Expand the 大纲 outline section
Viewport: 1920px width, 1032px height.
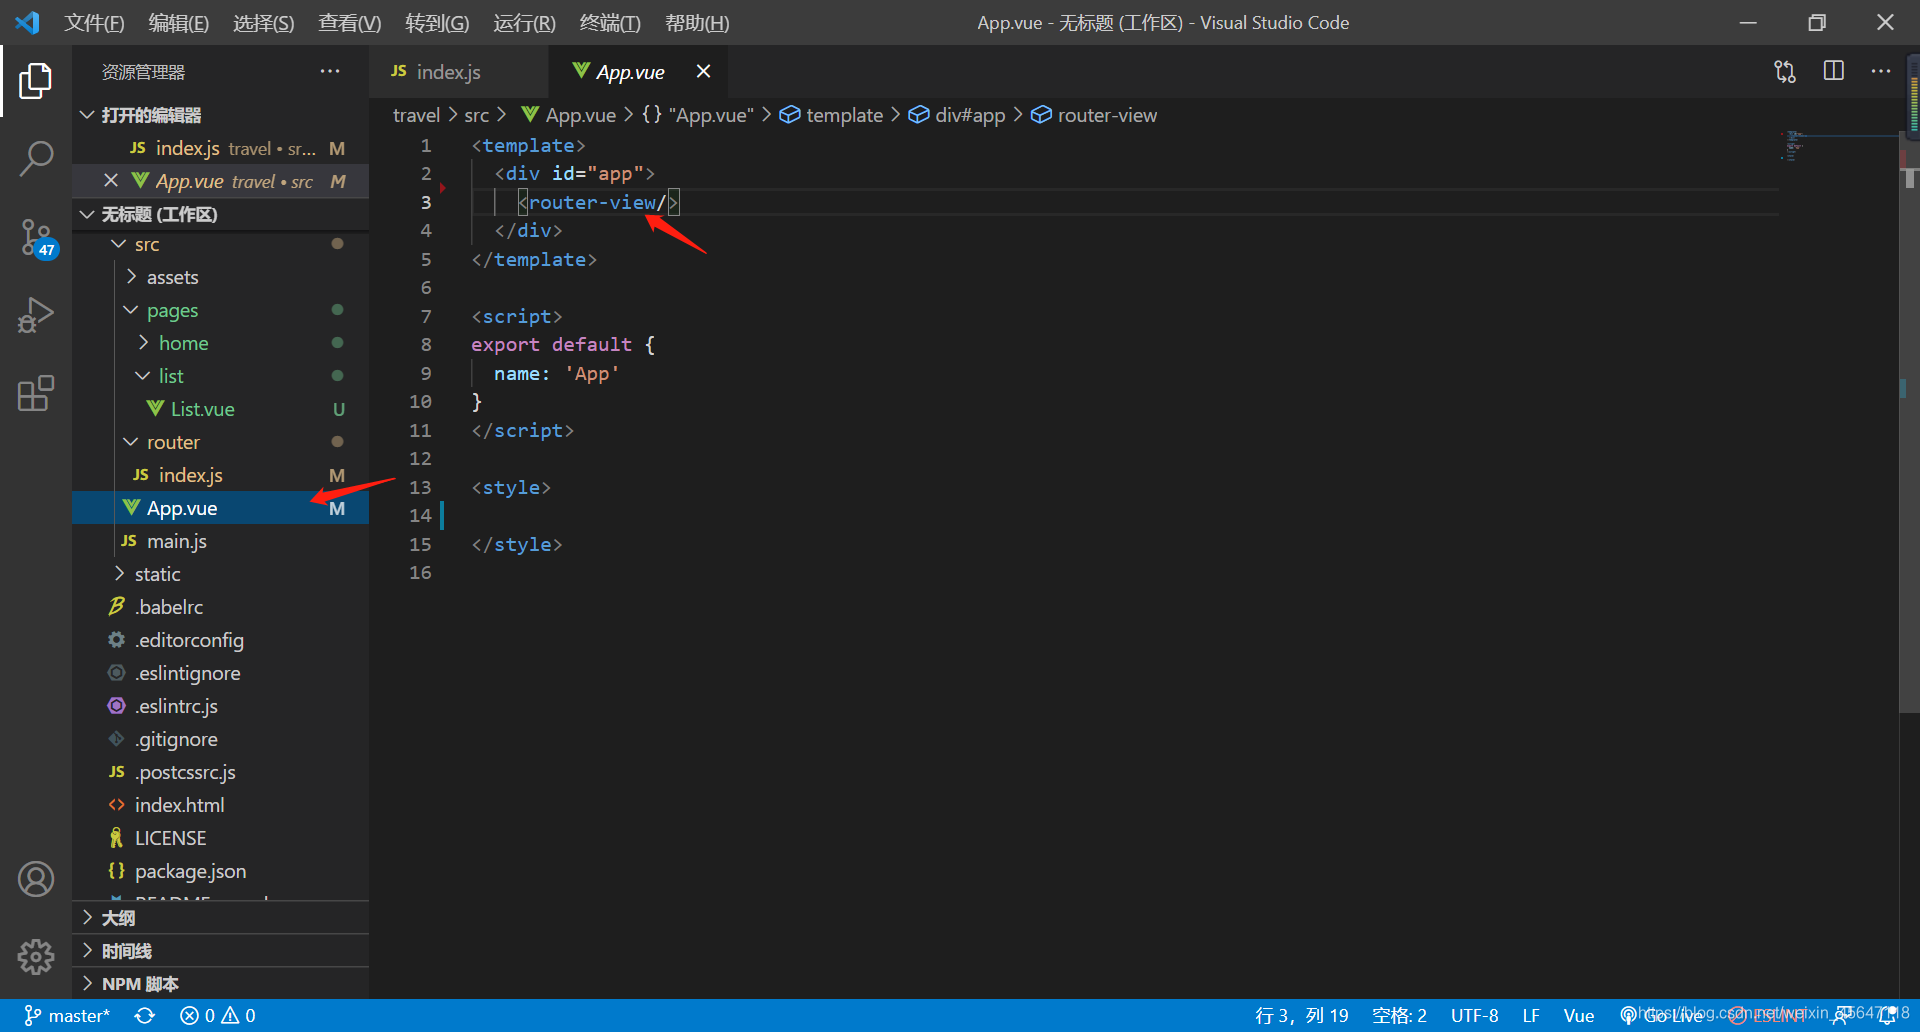[x=220, y=918]
